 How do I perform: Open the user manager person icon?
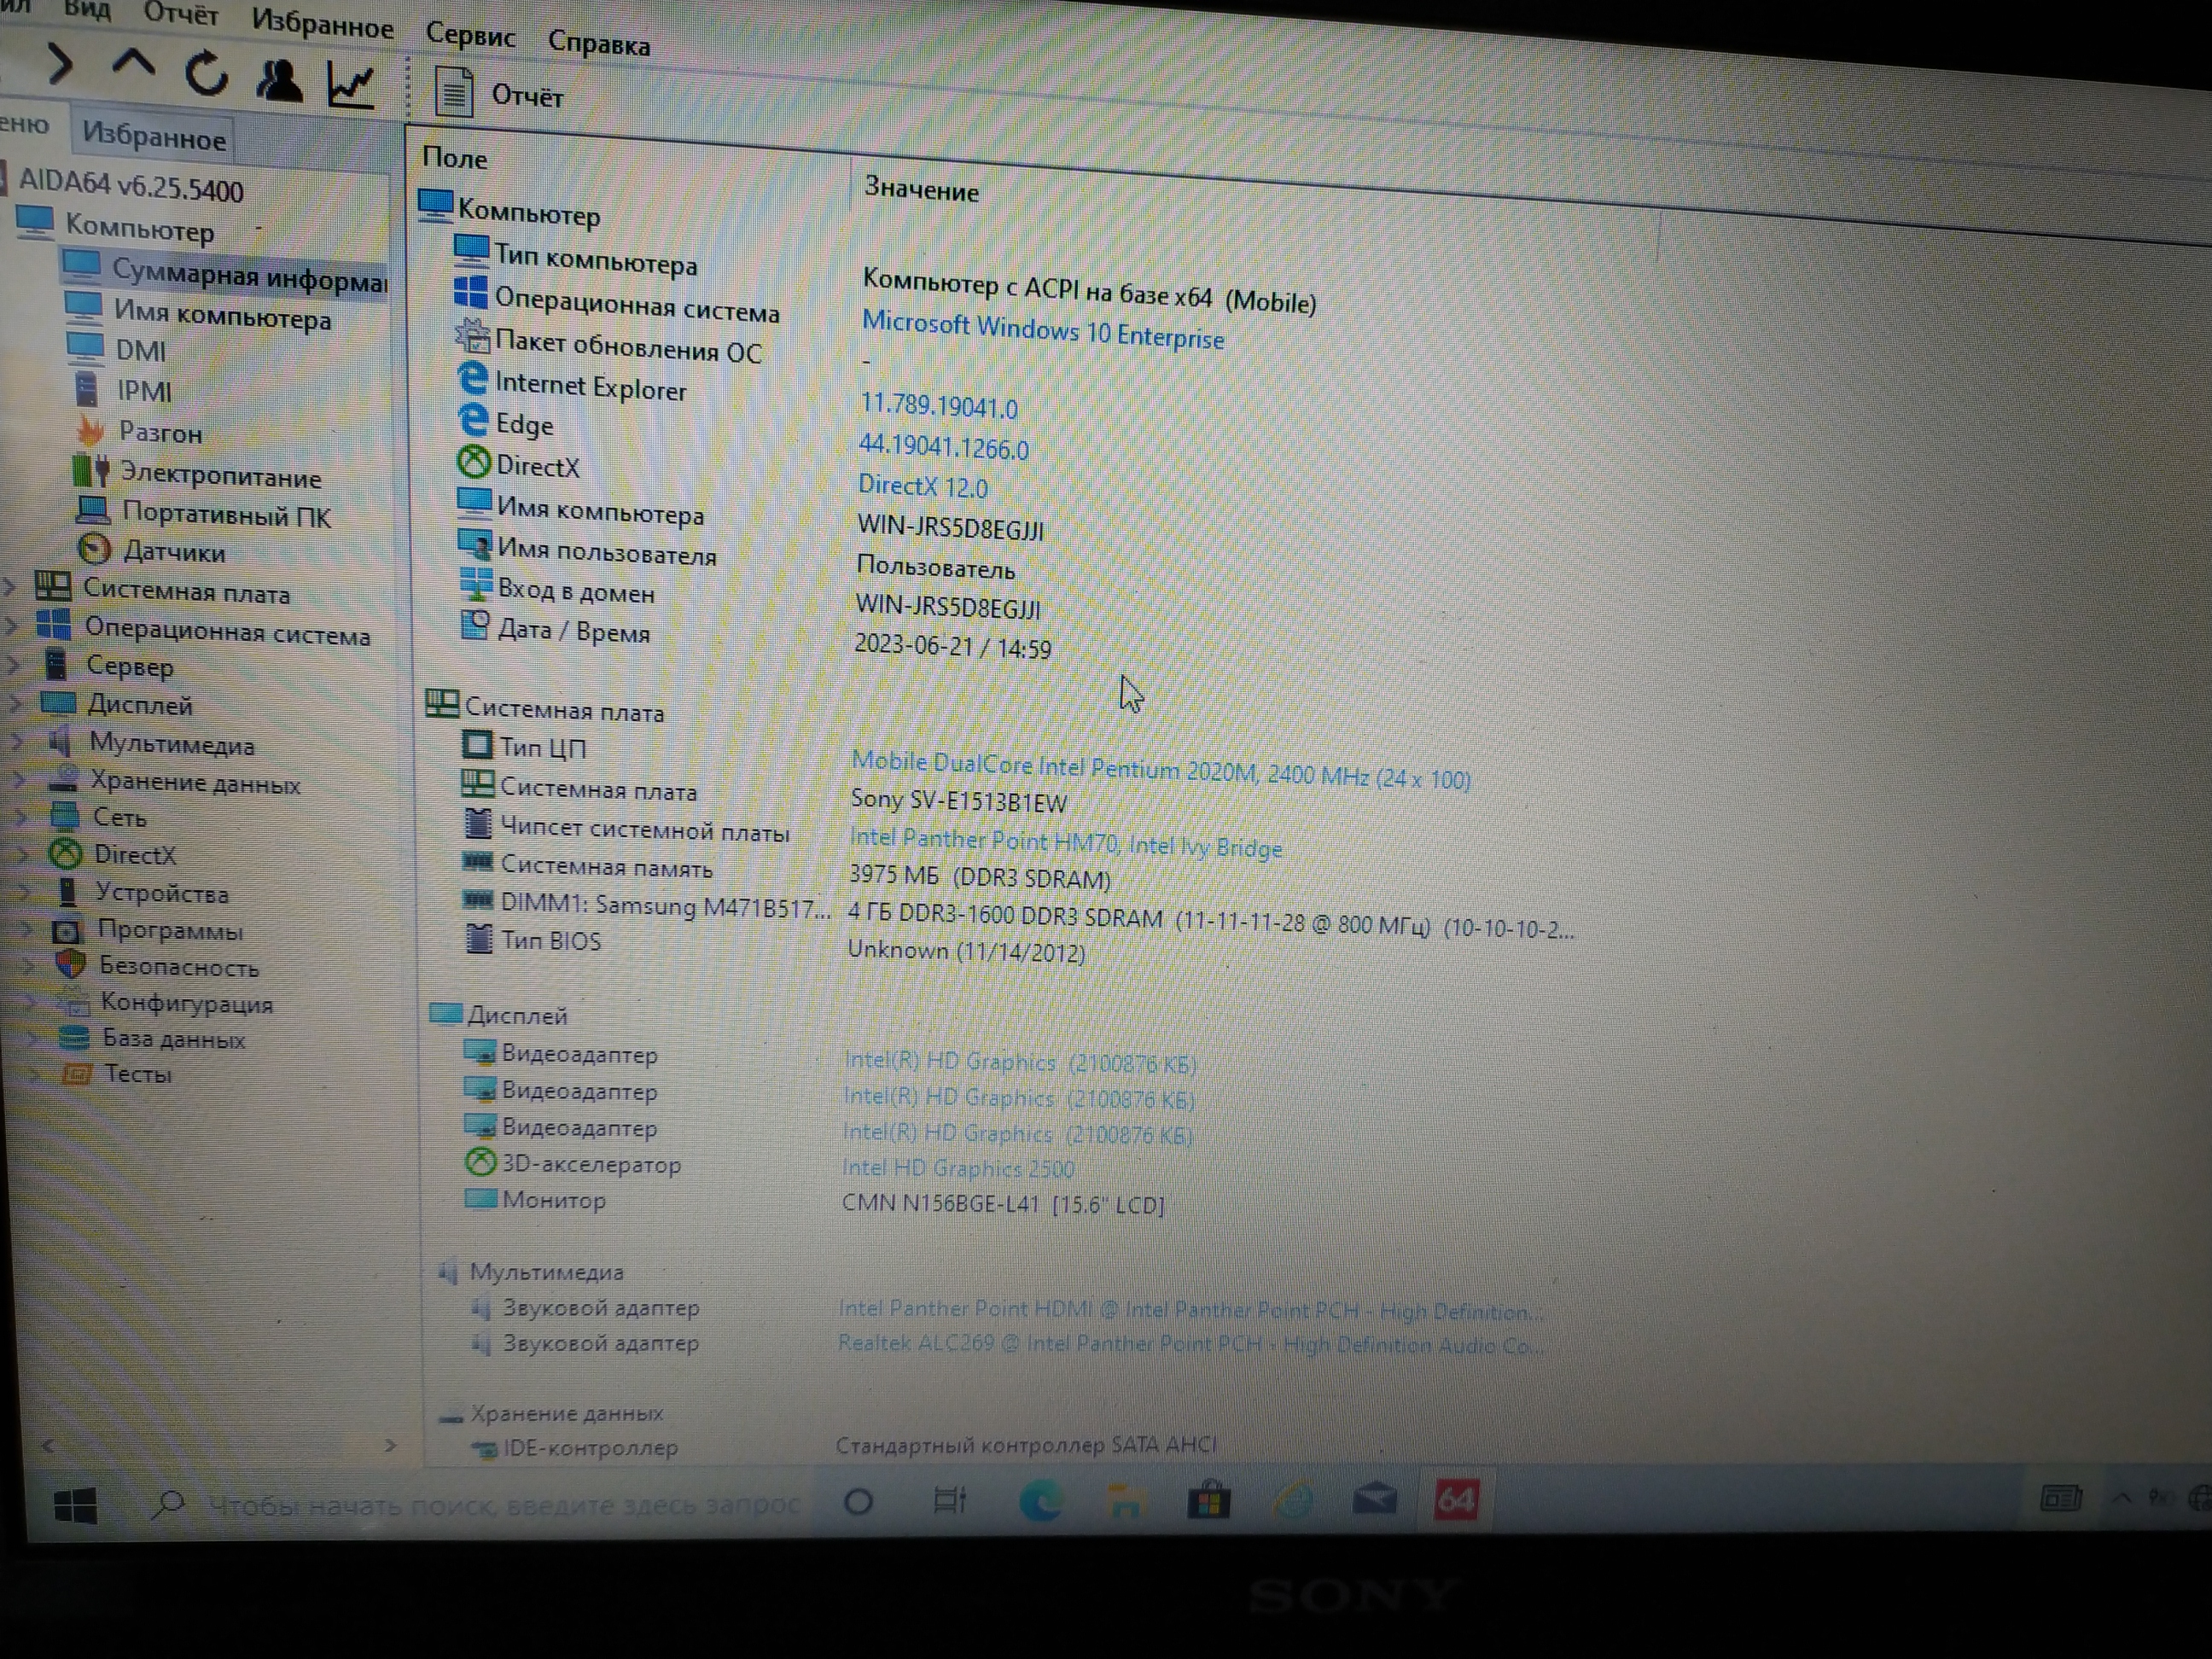tap(279, 80)
